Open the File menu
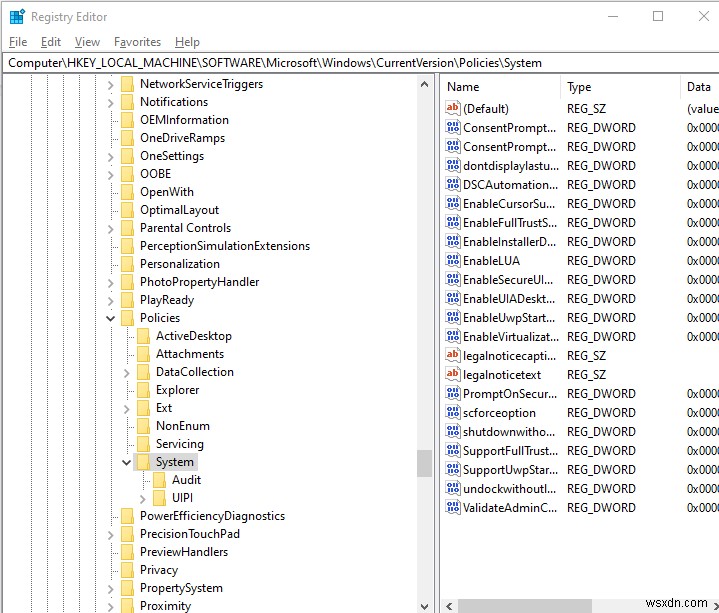The width and height of the screenshot is (719, 613). 18,42
